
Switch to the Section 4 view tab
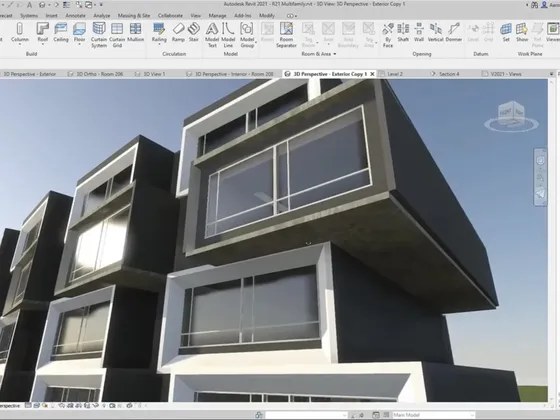click(x=445, y=74)
